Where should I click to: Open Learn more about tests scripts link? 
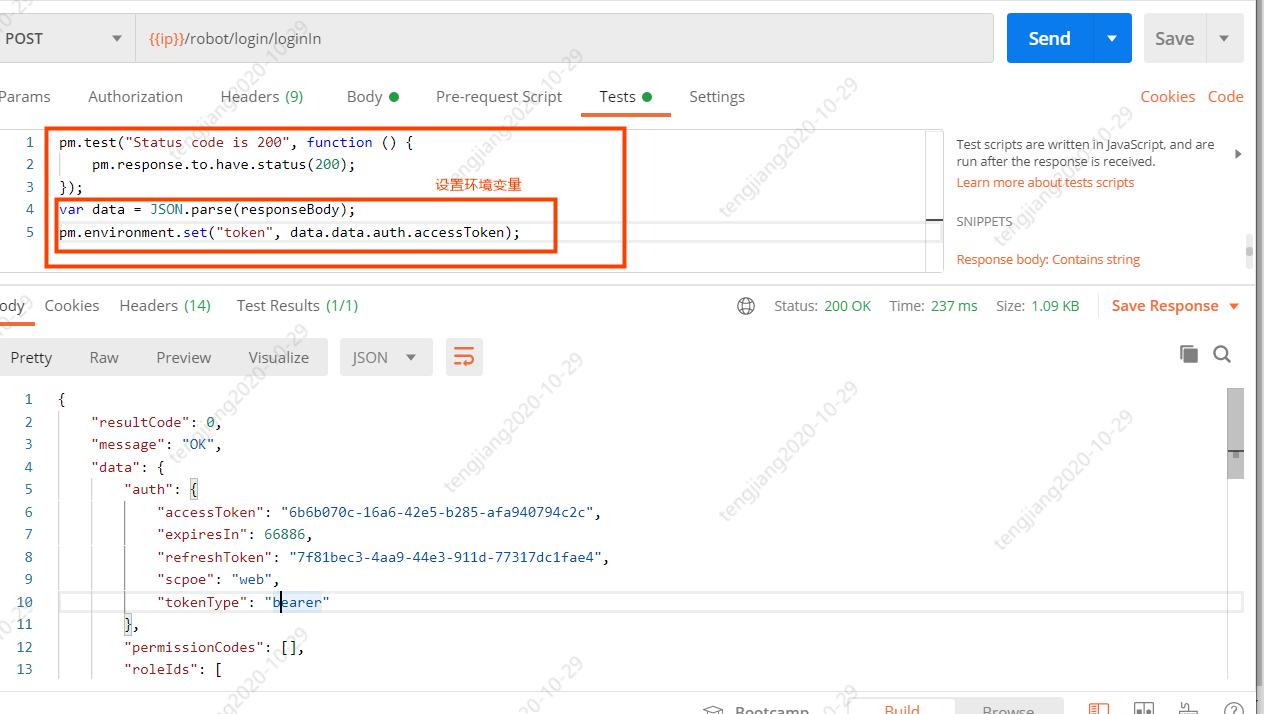pos(1045,182)
